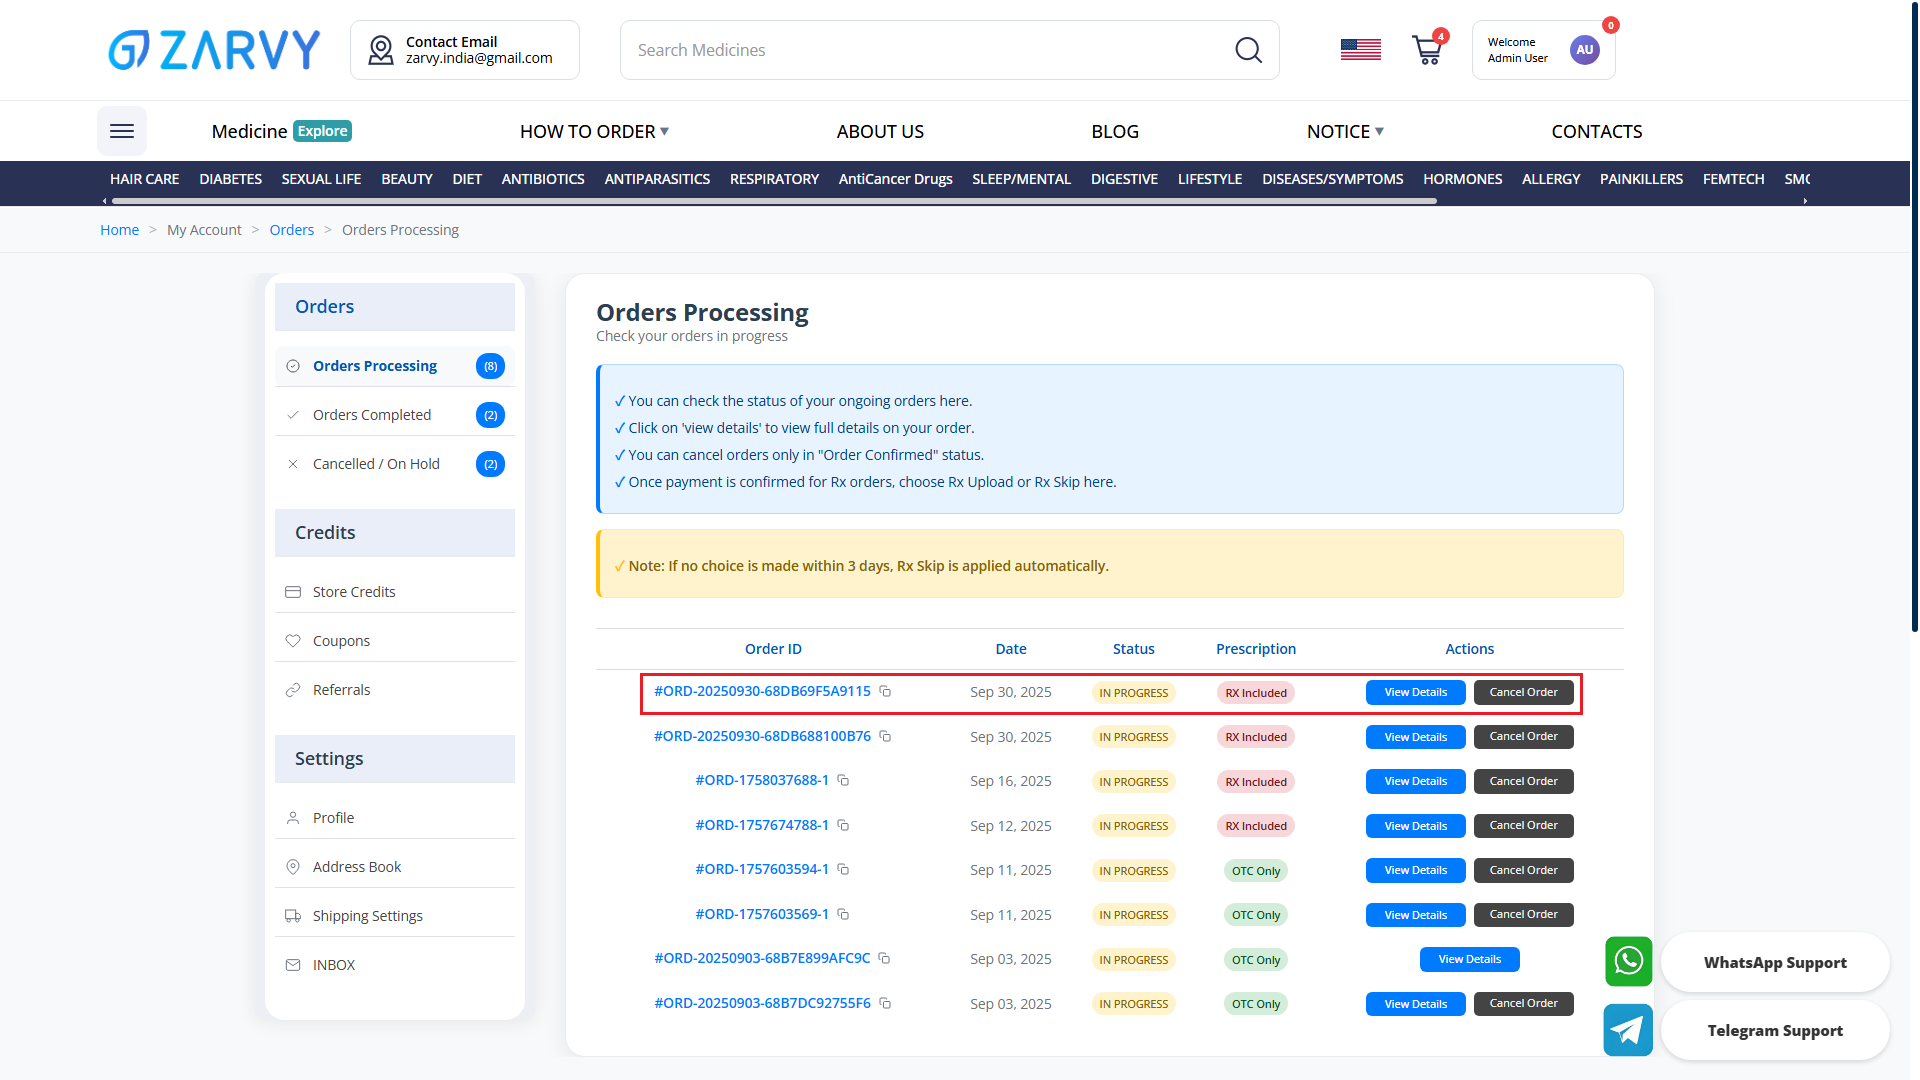
Task: Open the shopping cart icon
Action: [x=1427, y=50]
